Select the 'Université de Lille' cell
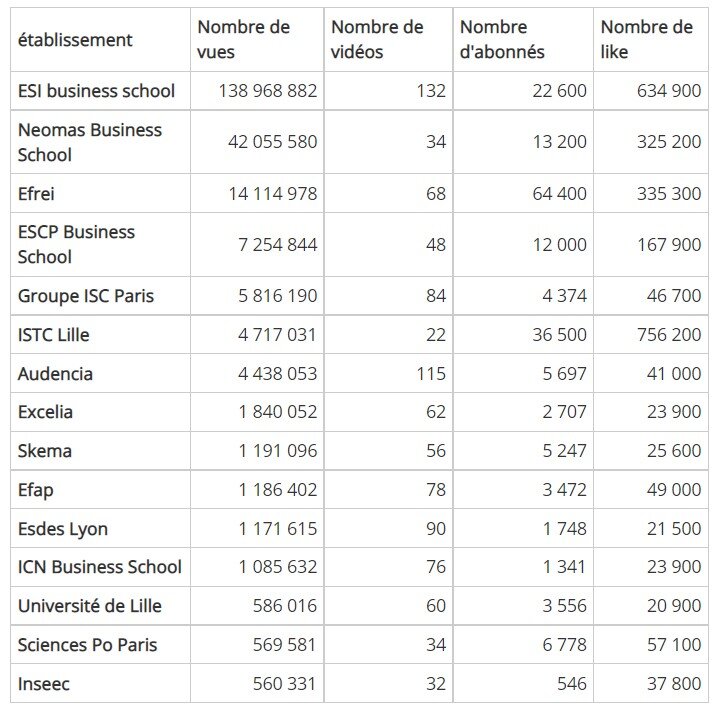Image resolution: width=715 pixels, height=708 pixels. (89, 606)
